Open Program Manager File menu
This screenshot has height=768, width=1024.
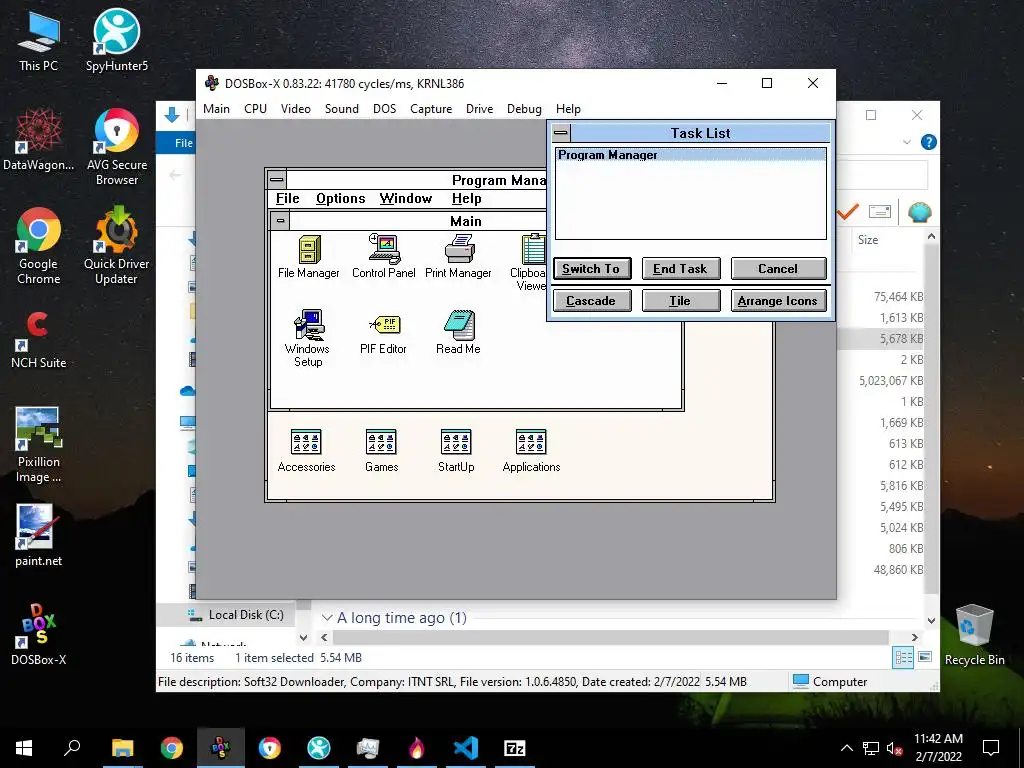coord(287,199)
